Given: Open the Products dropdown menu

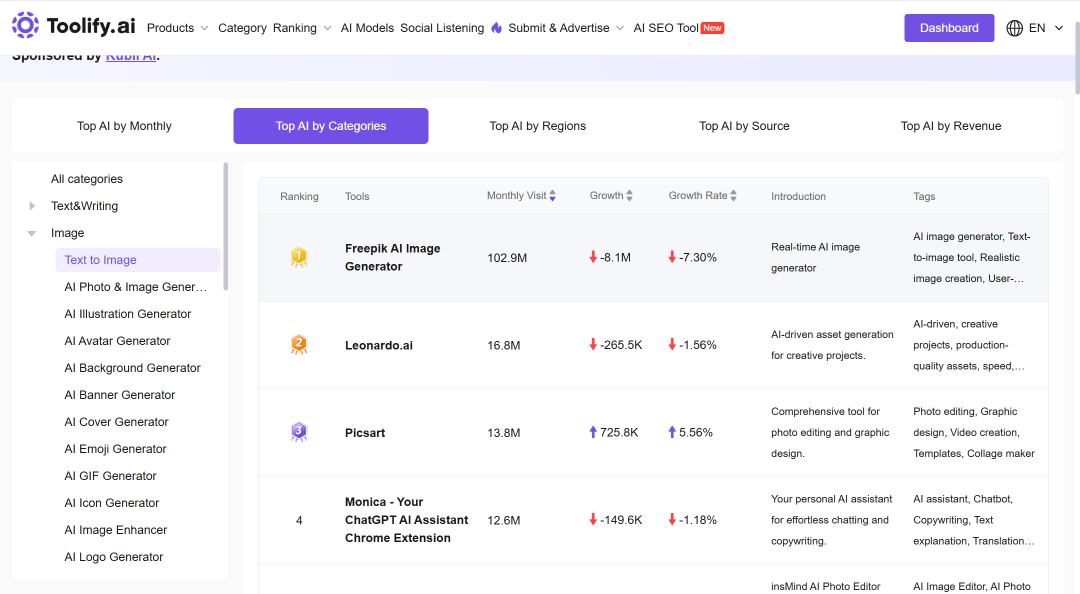Looking at the screenshot, I should [x=177, y=28].
